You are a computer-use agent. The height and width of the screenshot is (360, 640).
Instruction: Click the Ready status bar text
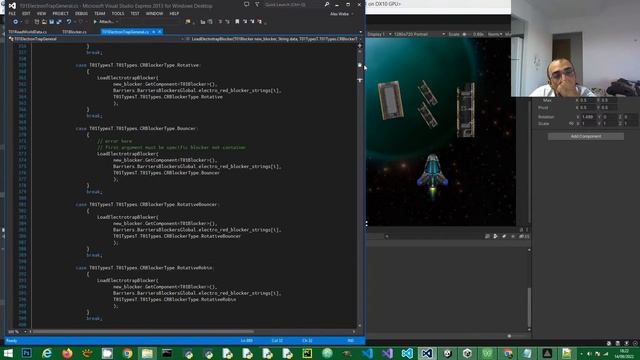12,341
